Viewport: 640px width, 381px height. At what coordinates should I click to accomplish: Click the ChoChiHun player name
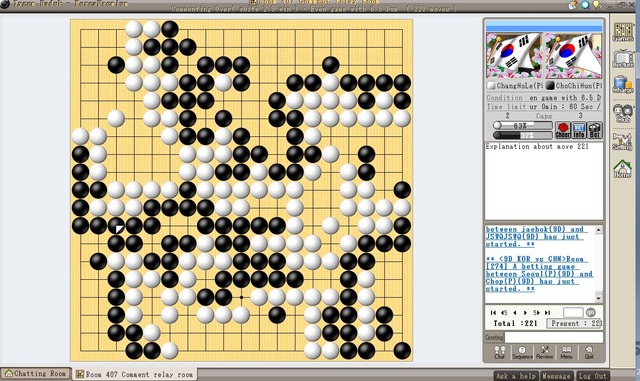click(x=579, y=86)
